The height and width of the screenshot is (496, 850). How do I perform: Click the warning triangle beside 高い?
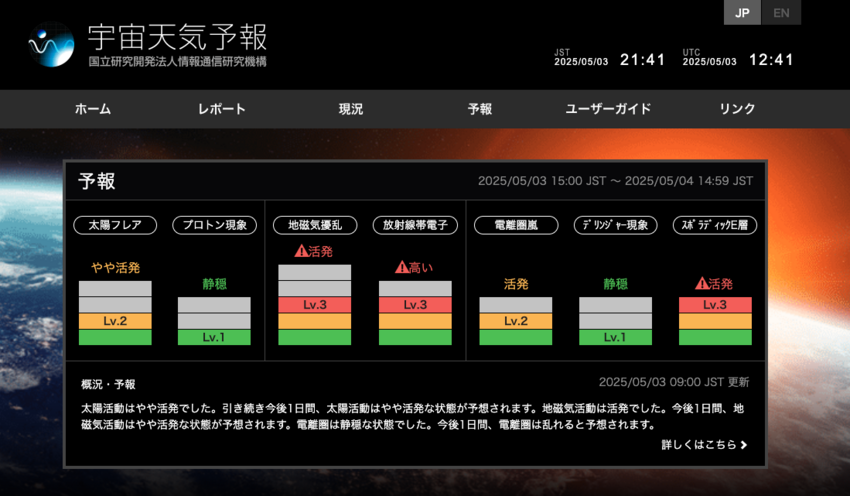click(402, 267)
